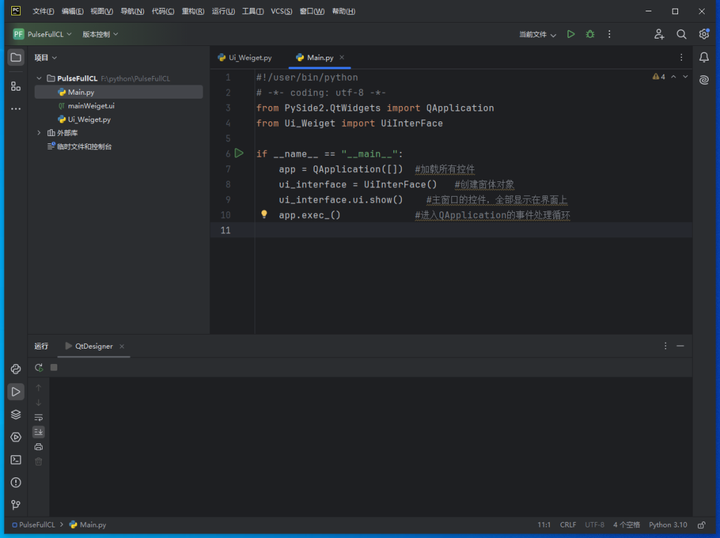Click the 4 个空格 indent setting
This screenshot has width=720, height=538.
coord(626,525)
